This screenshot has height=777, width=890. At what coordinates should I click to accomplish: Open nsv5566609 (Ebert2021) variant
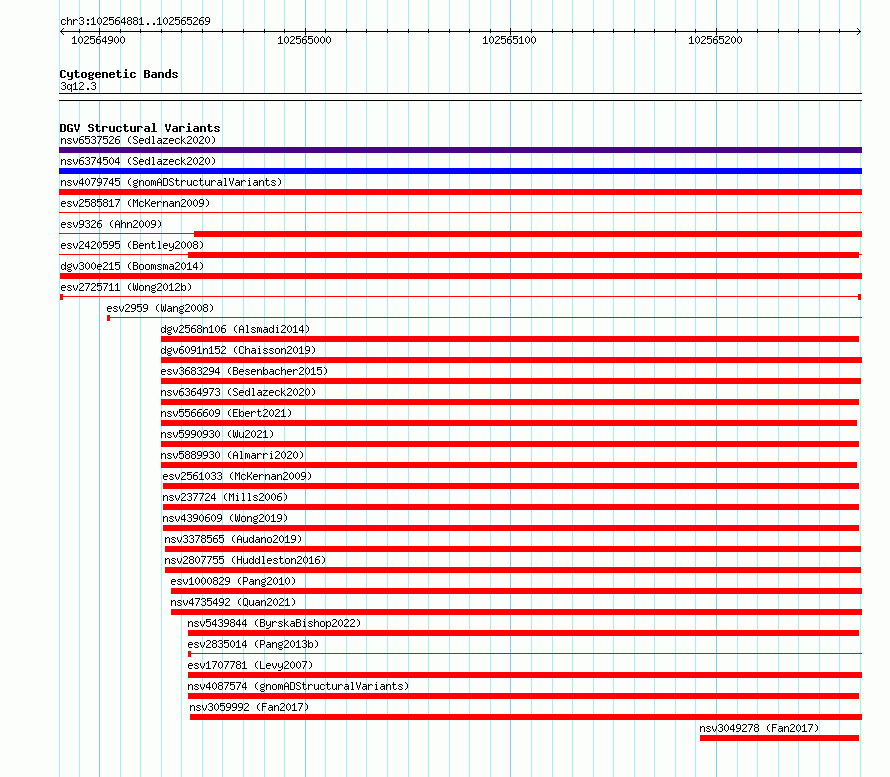click(226, 413)
